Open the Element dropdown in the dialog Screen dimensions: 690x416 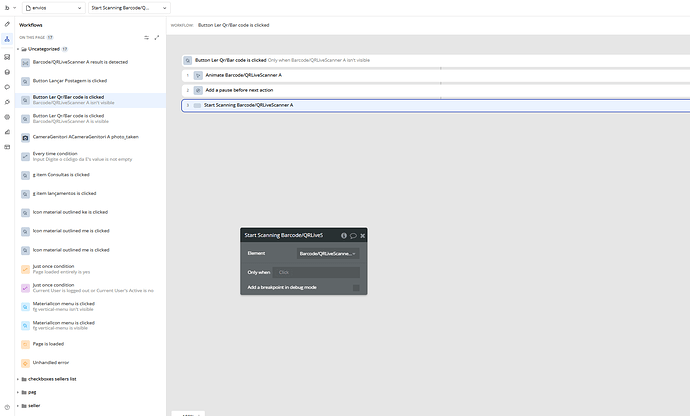tap(328, 254)
